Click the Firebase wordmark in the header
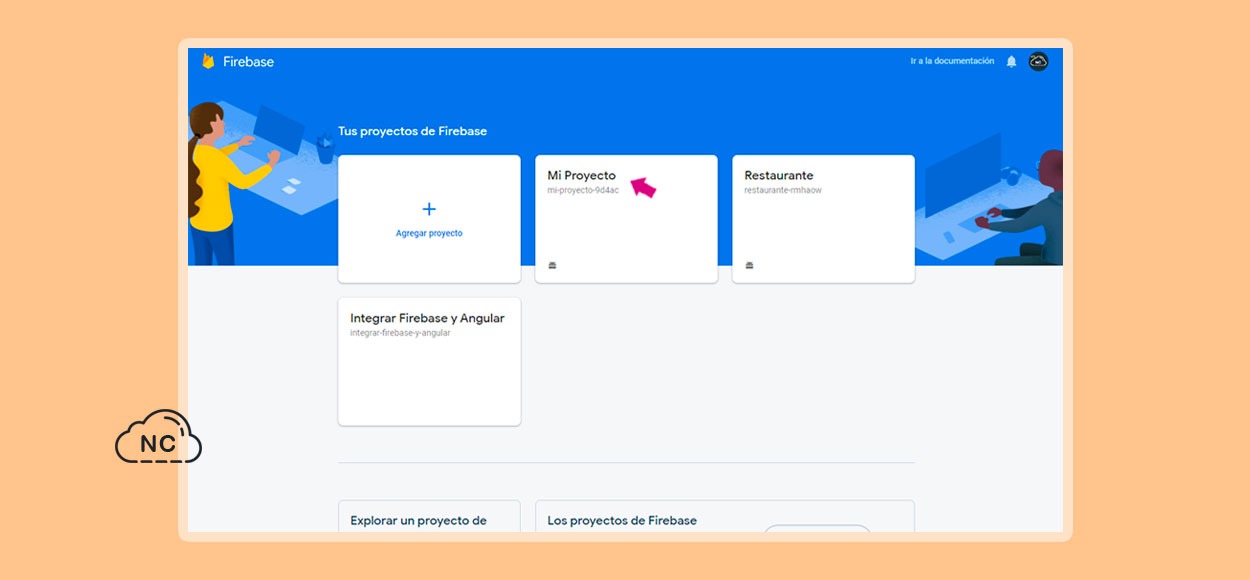The width and height of the screenshot is (1250, 580). coord(248,62)
